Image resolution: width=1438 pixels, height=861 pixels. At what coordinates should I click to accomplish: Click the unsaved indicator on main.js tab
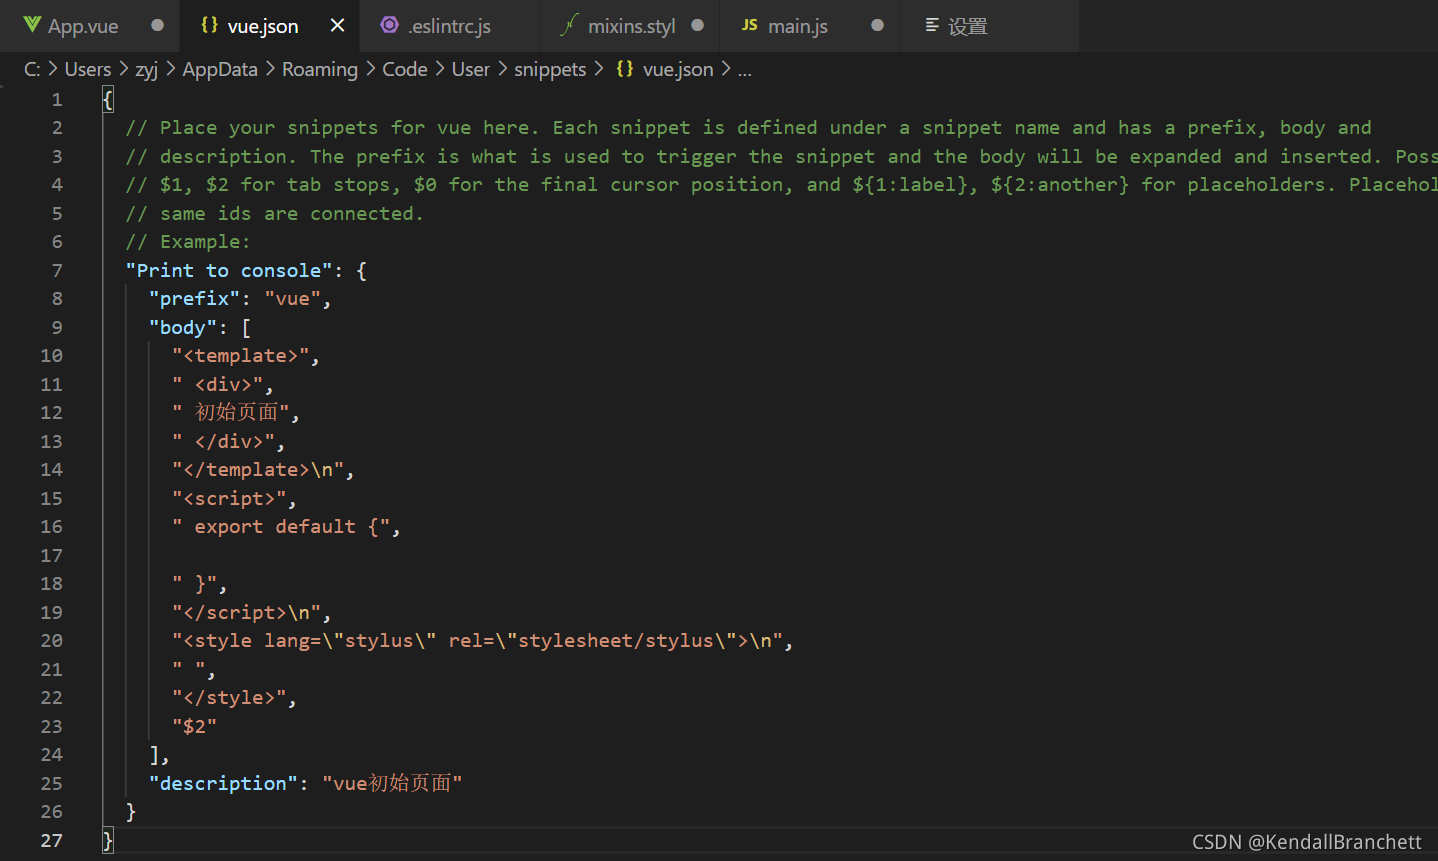pos(875,25)
